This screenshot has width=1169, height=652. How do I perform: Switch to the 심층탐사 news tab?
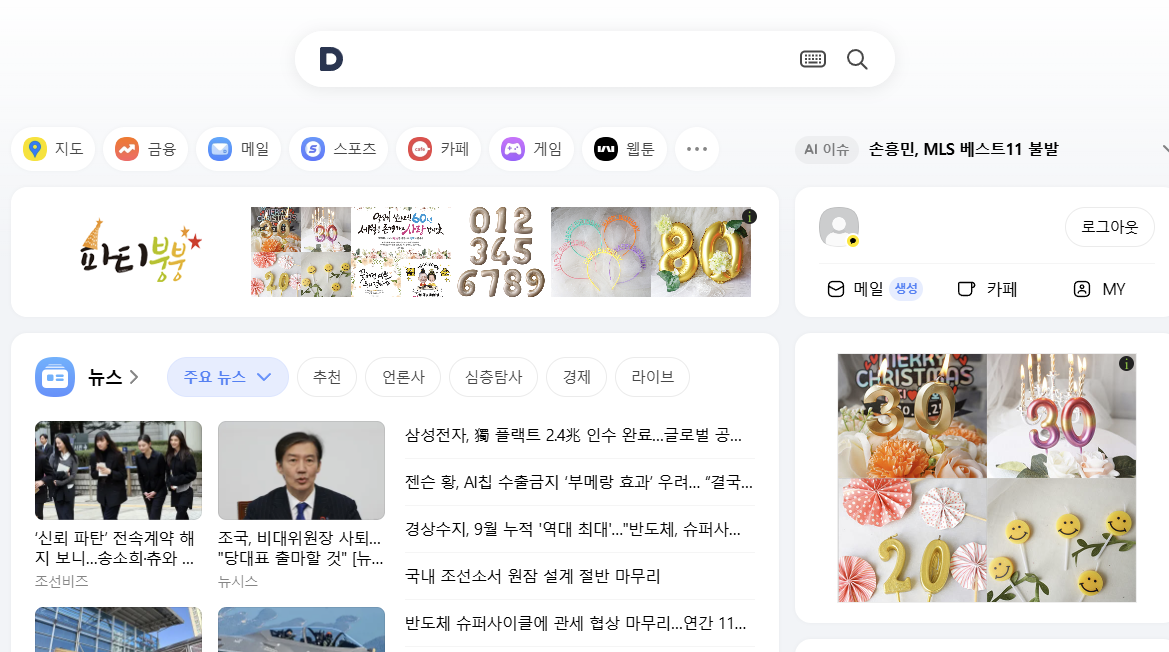[494, 377]
